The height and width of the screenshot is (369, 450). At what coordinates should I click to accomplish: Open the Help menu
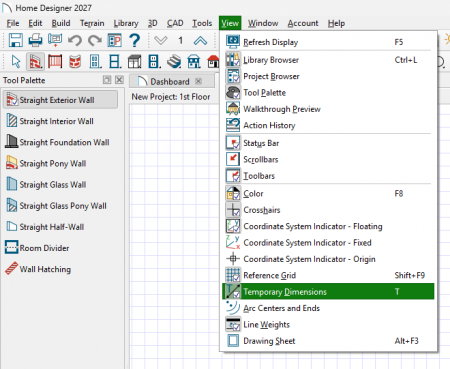click(x=336, y=23)
